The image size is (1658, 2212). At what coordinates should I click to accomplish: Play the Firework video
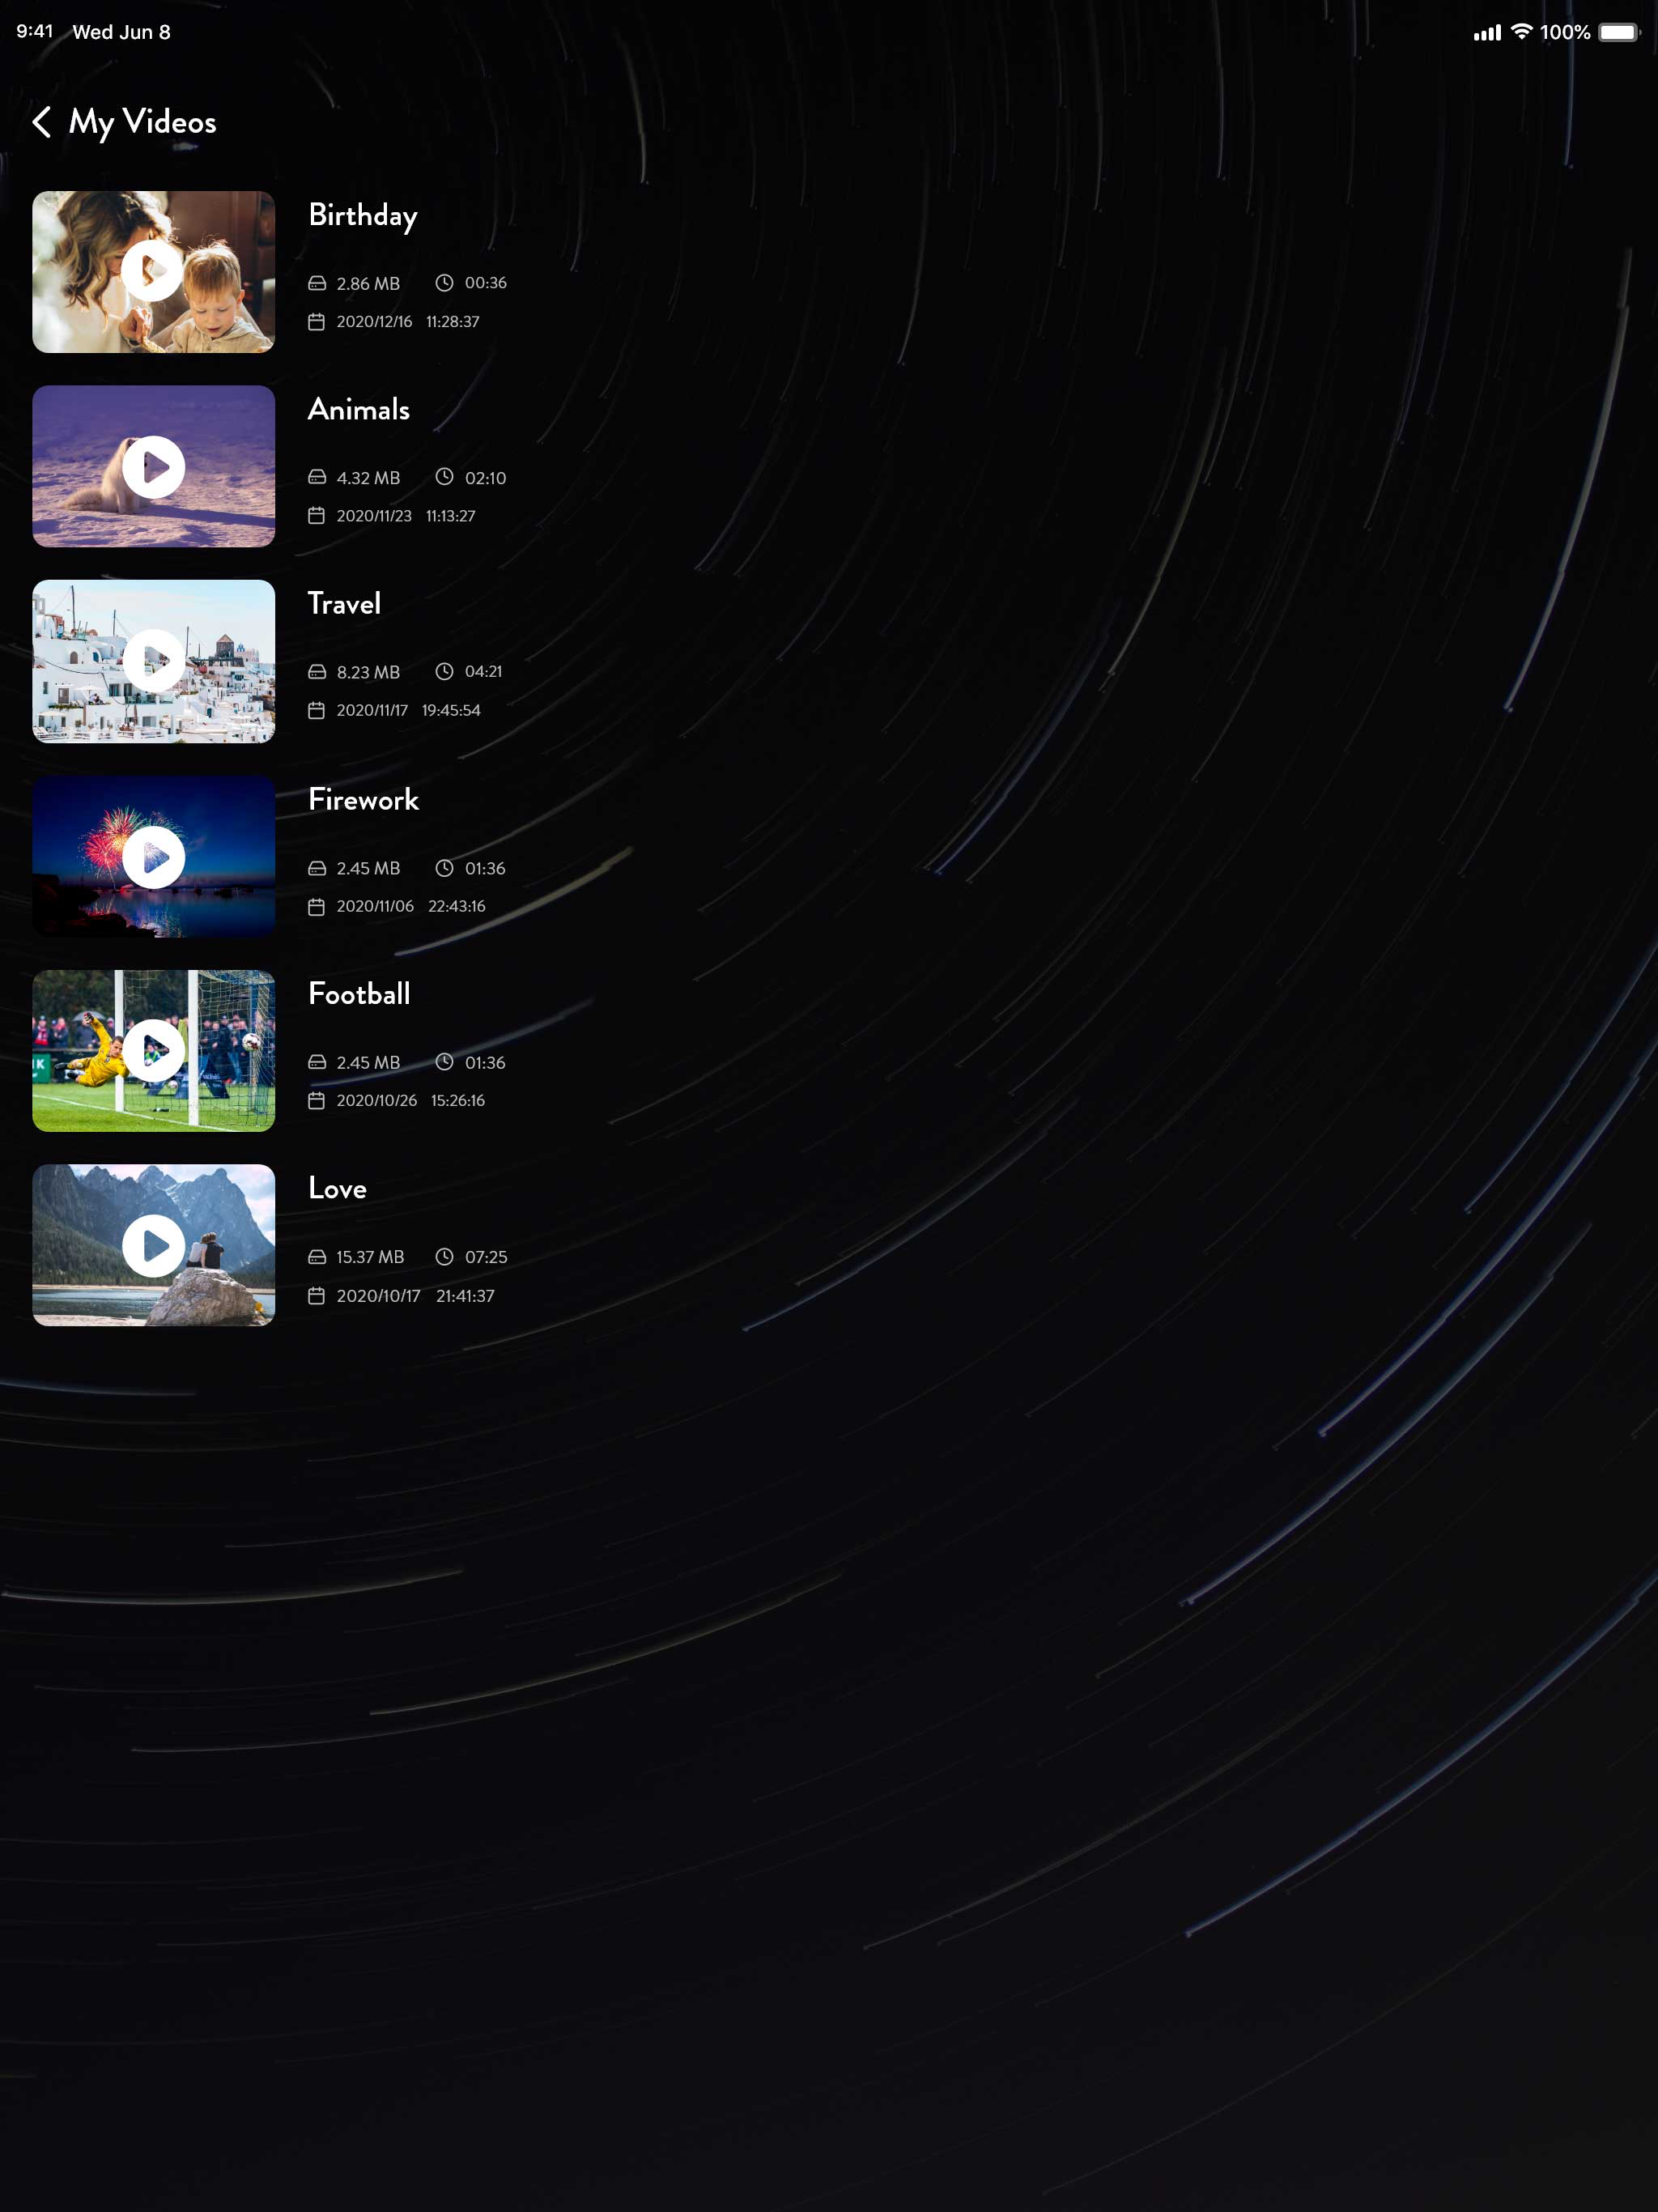[153, 857]
